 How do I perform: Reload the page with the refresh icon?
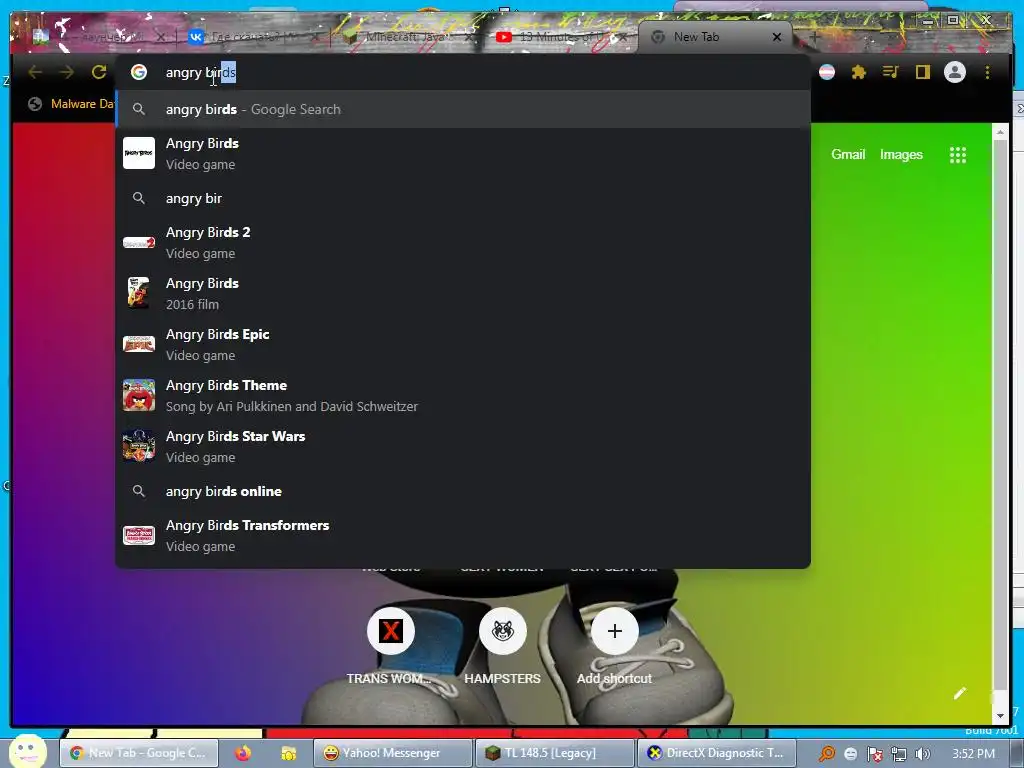[x=99, y=72]
